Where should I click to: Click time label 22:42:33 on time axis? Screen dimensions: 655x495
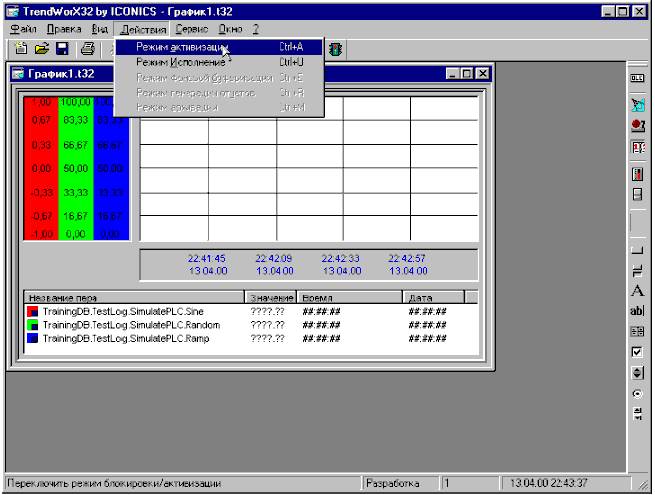coord(340,259)
